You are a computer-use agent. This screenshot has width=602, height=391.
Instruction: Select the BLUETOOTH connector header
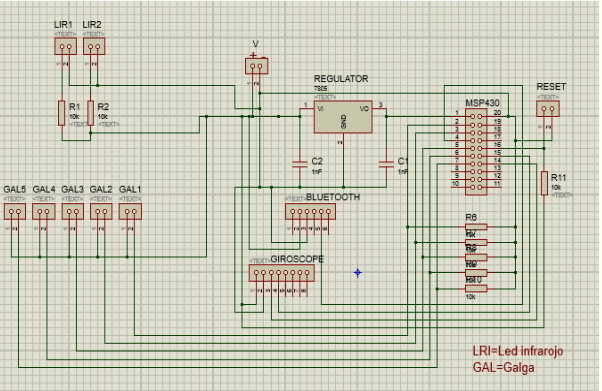(310, 212)
